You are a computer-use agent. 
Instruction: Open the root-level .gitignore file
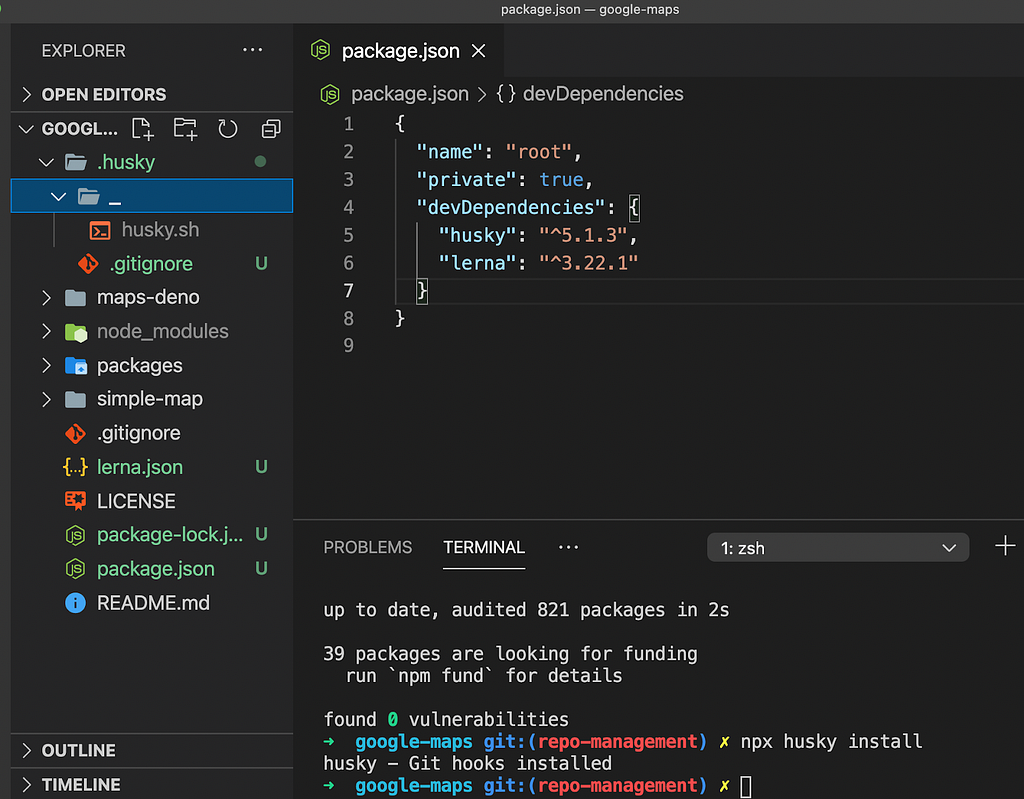coord(138,433)
